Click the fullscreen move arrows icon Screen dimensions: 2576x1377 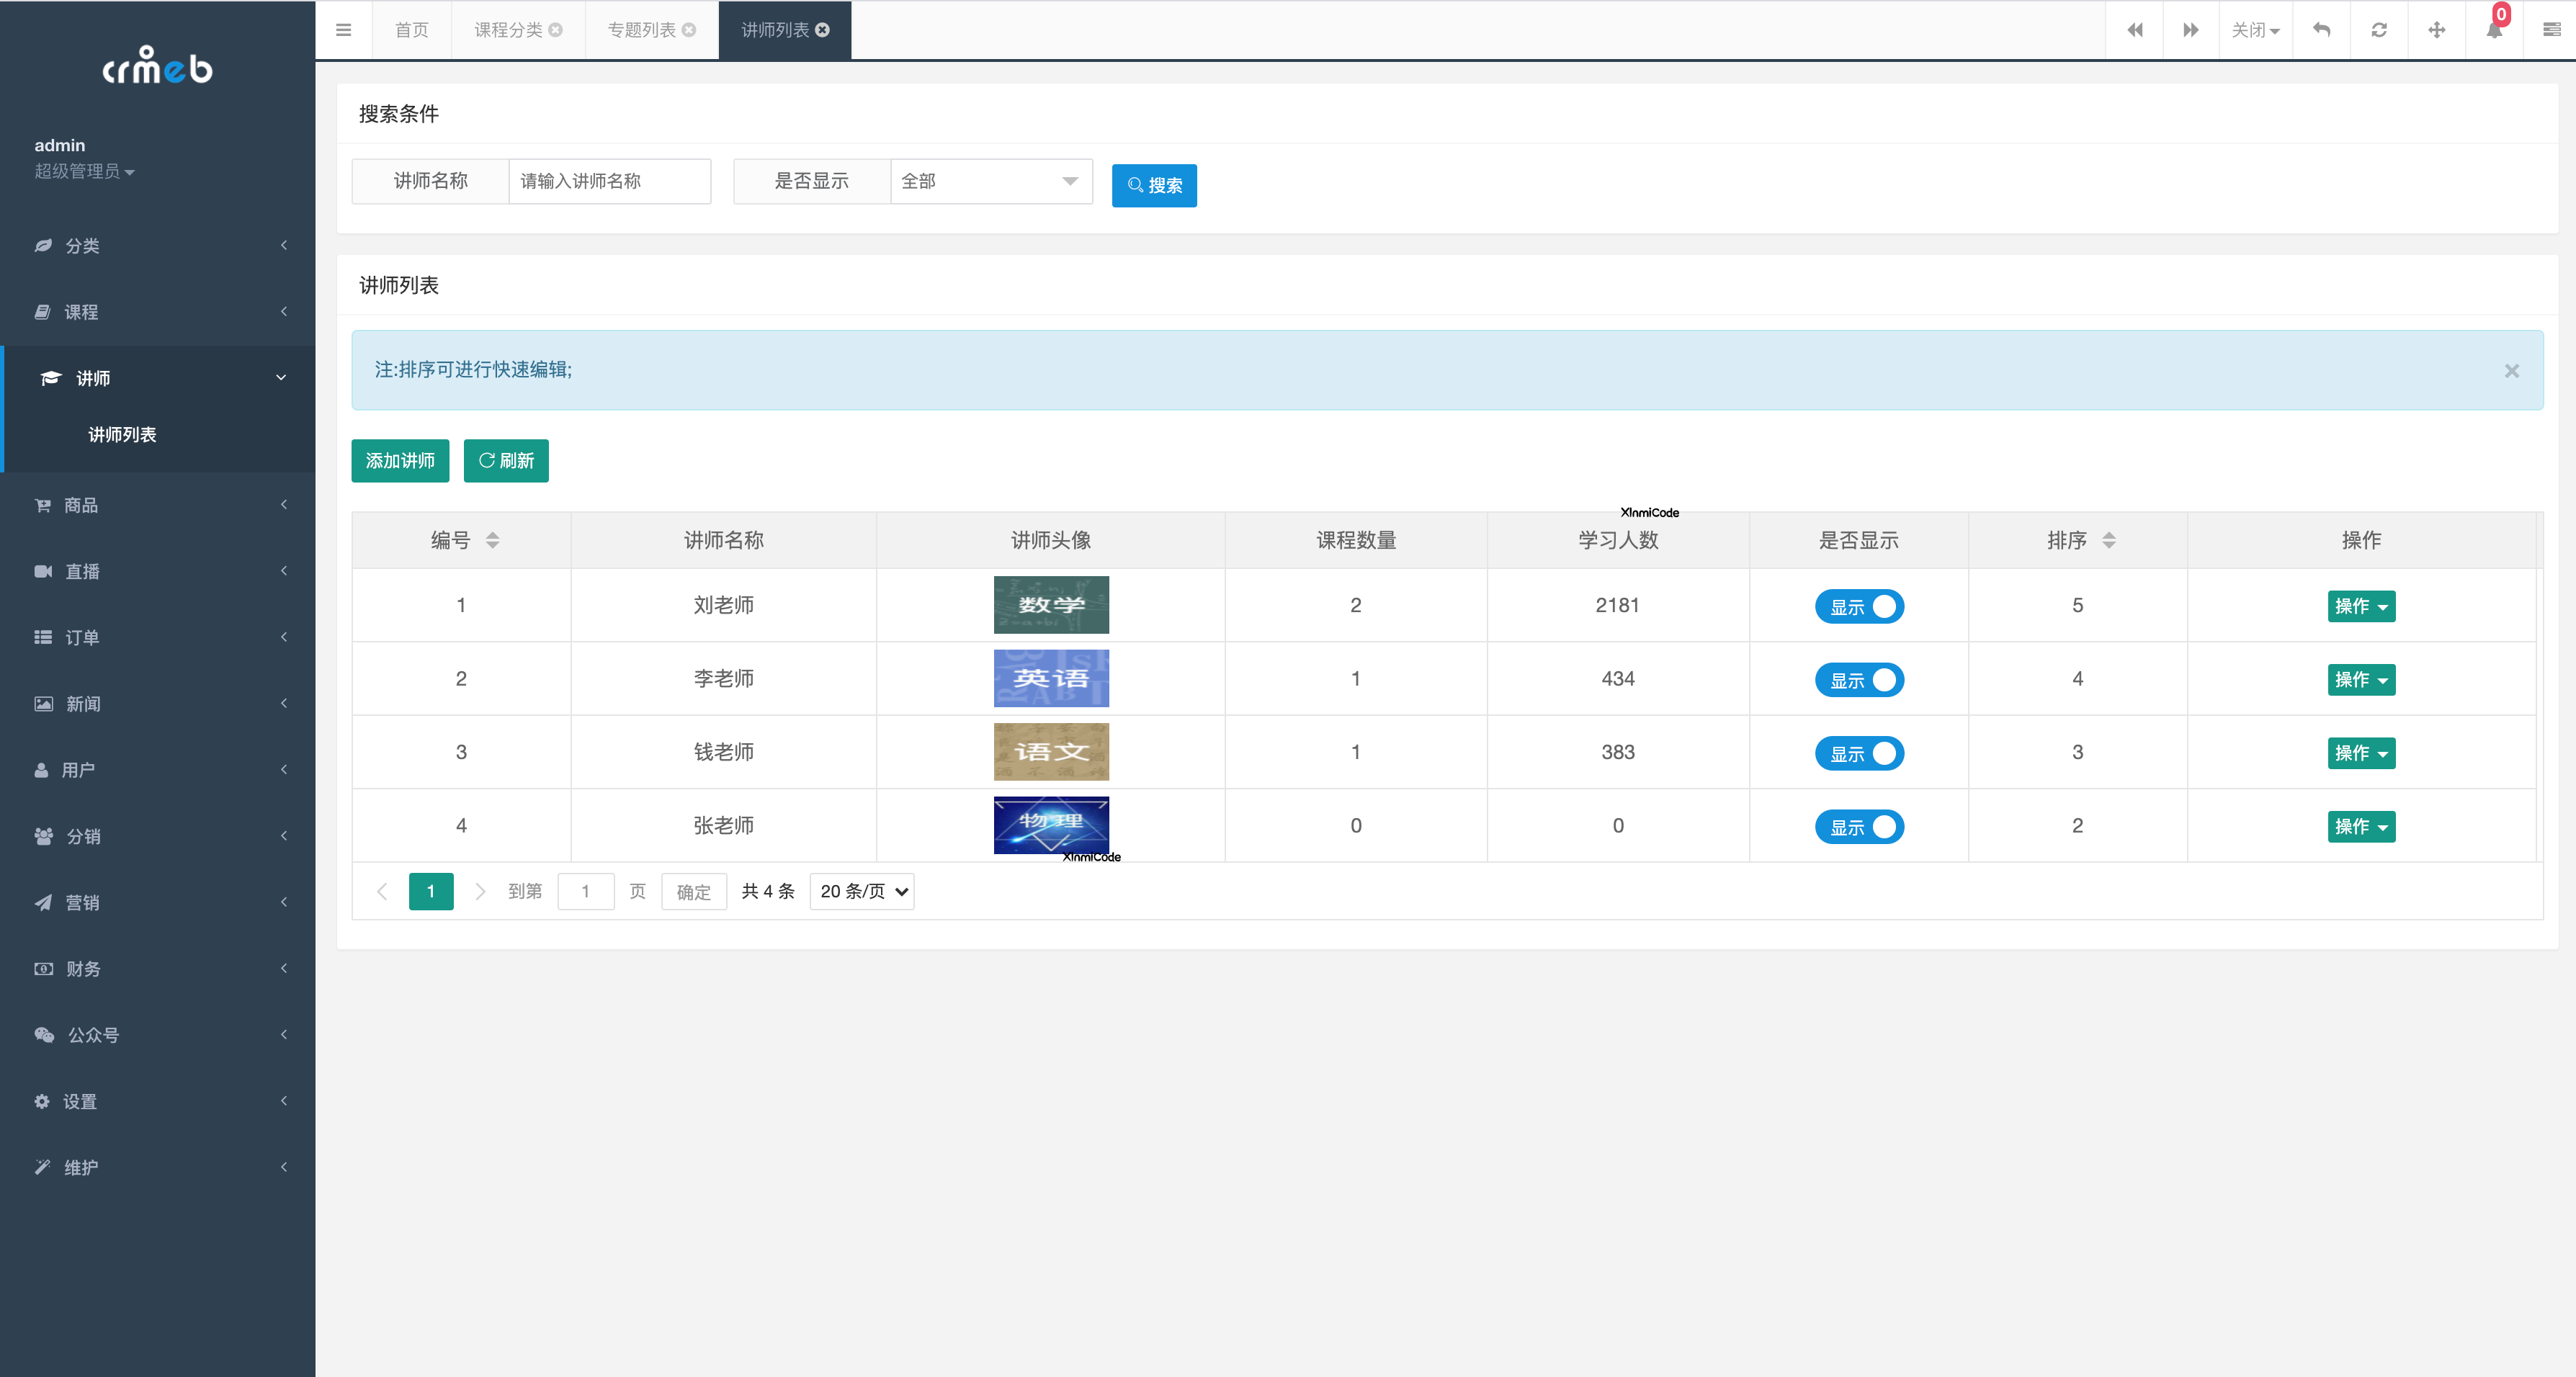coord(2437,30)
